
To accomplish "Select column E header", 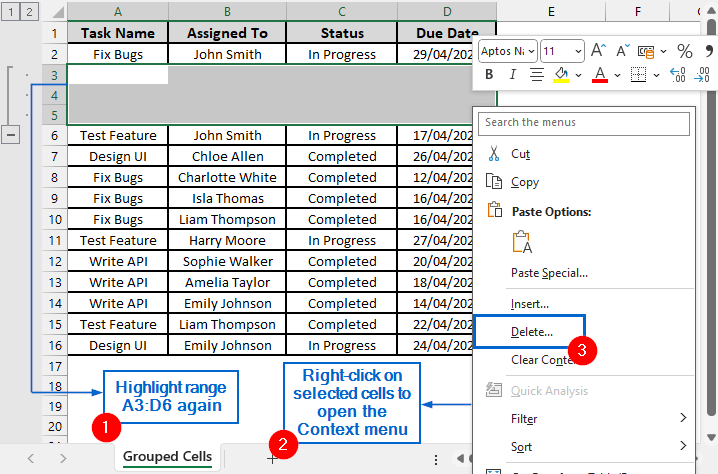I will 551,11.
